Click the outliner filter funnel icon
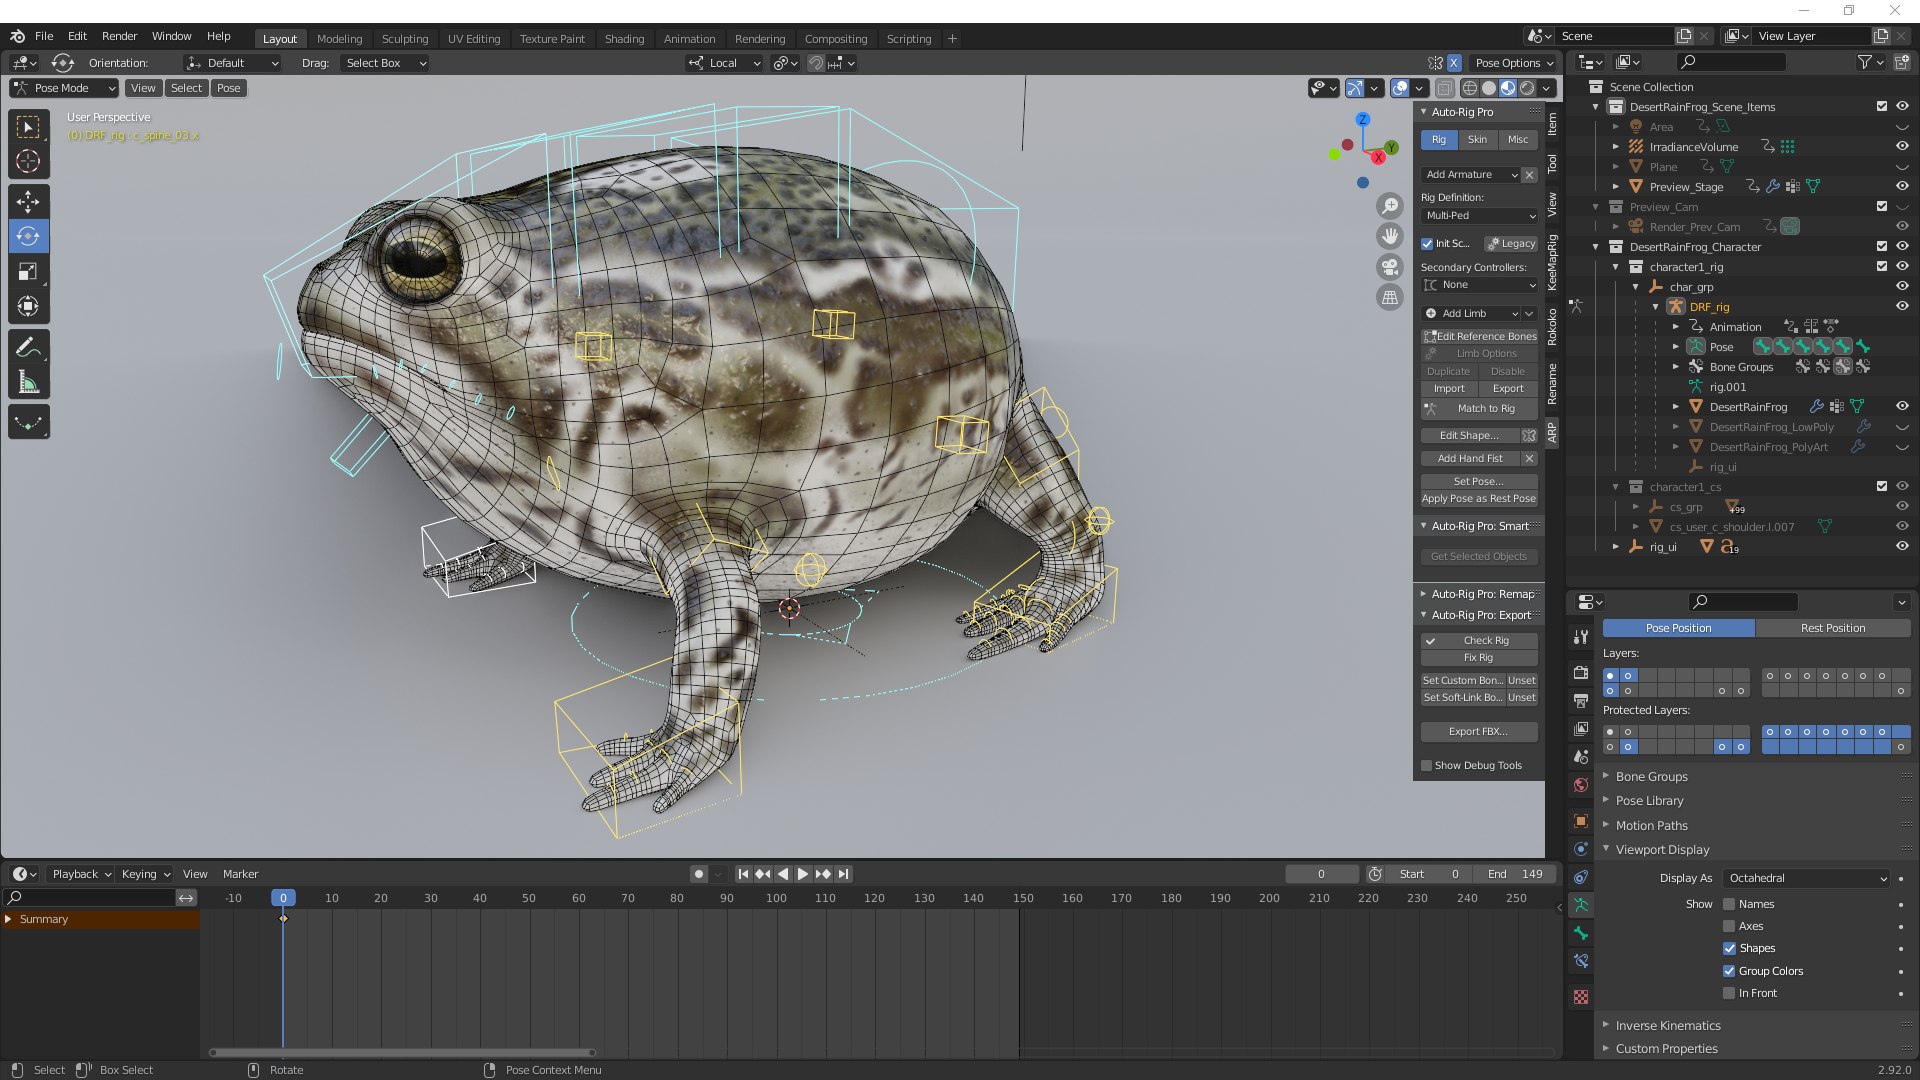The height and width of the screenshot is (1080, 1920). (1865, 62)
